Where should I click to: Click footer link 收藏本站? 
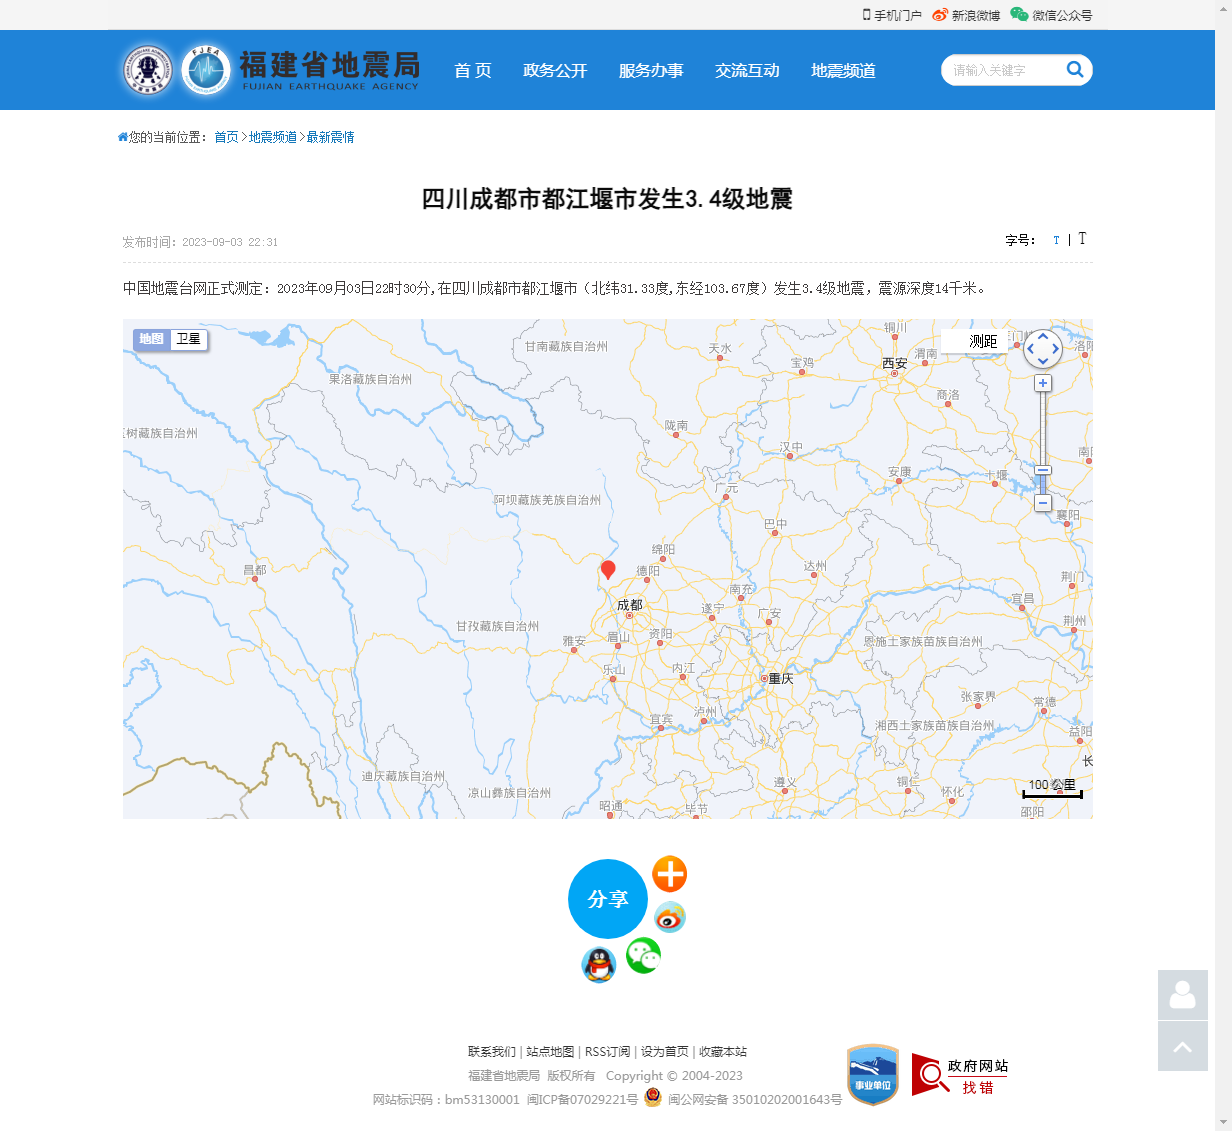pos(723,1052)
